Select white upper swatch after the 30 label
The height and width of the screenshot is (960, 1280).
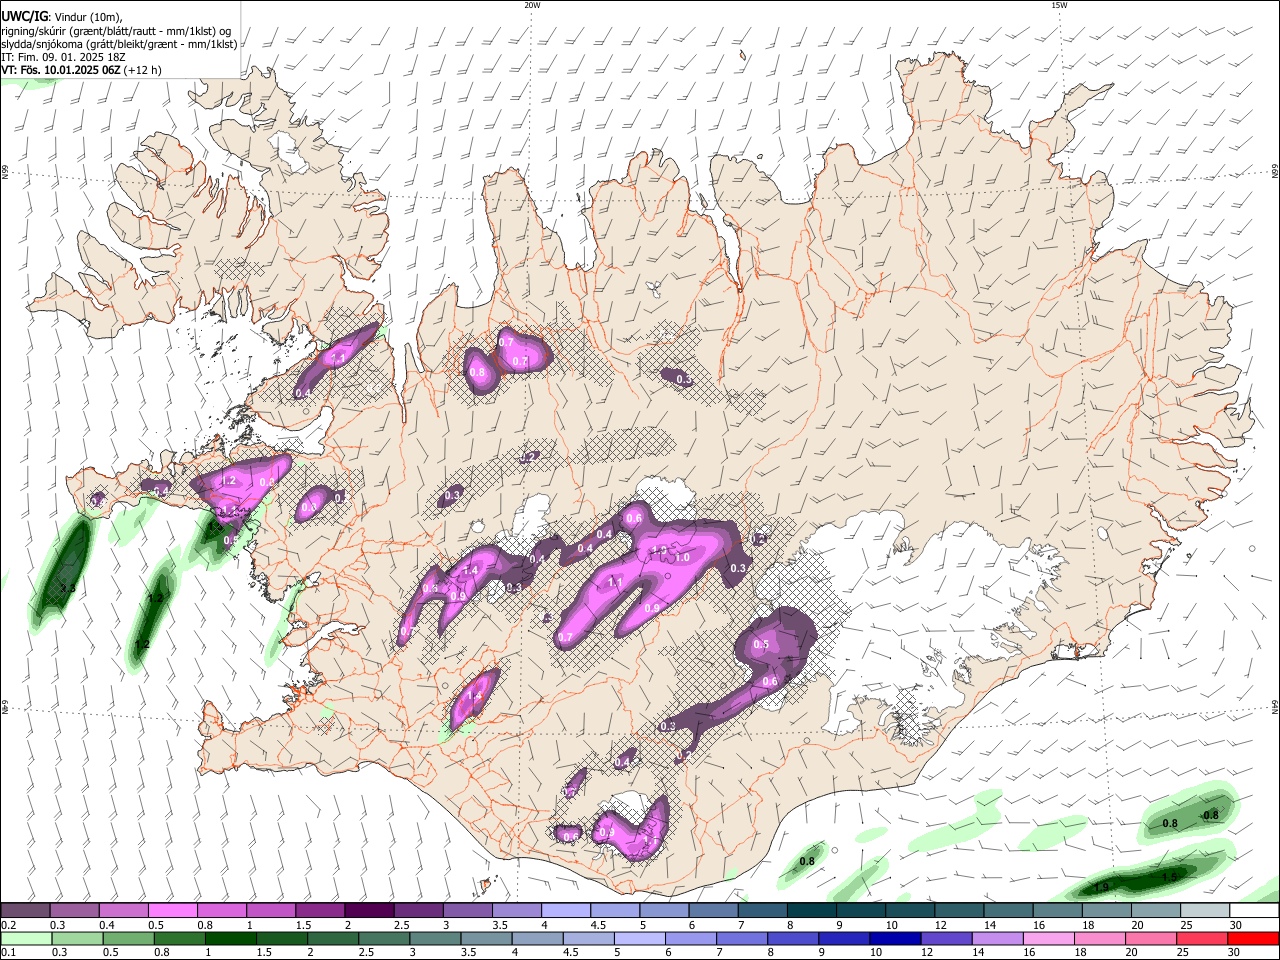pyautogui.click(x=1254, y=910)
